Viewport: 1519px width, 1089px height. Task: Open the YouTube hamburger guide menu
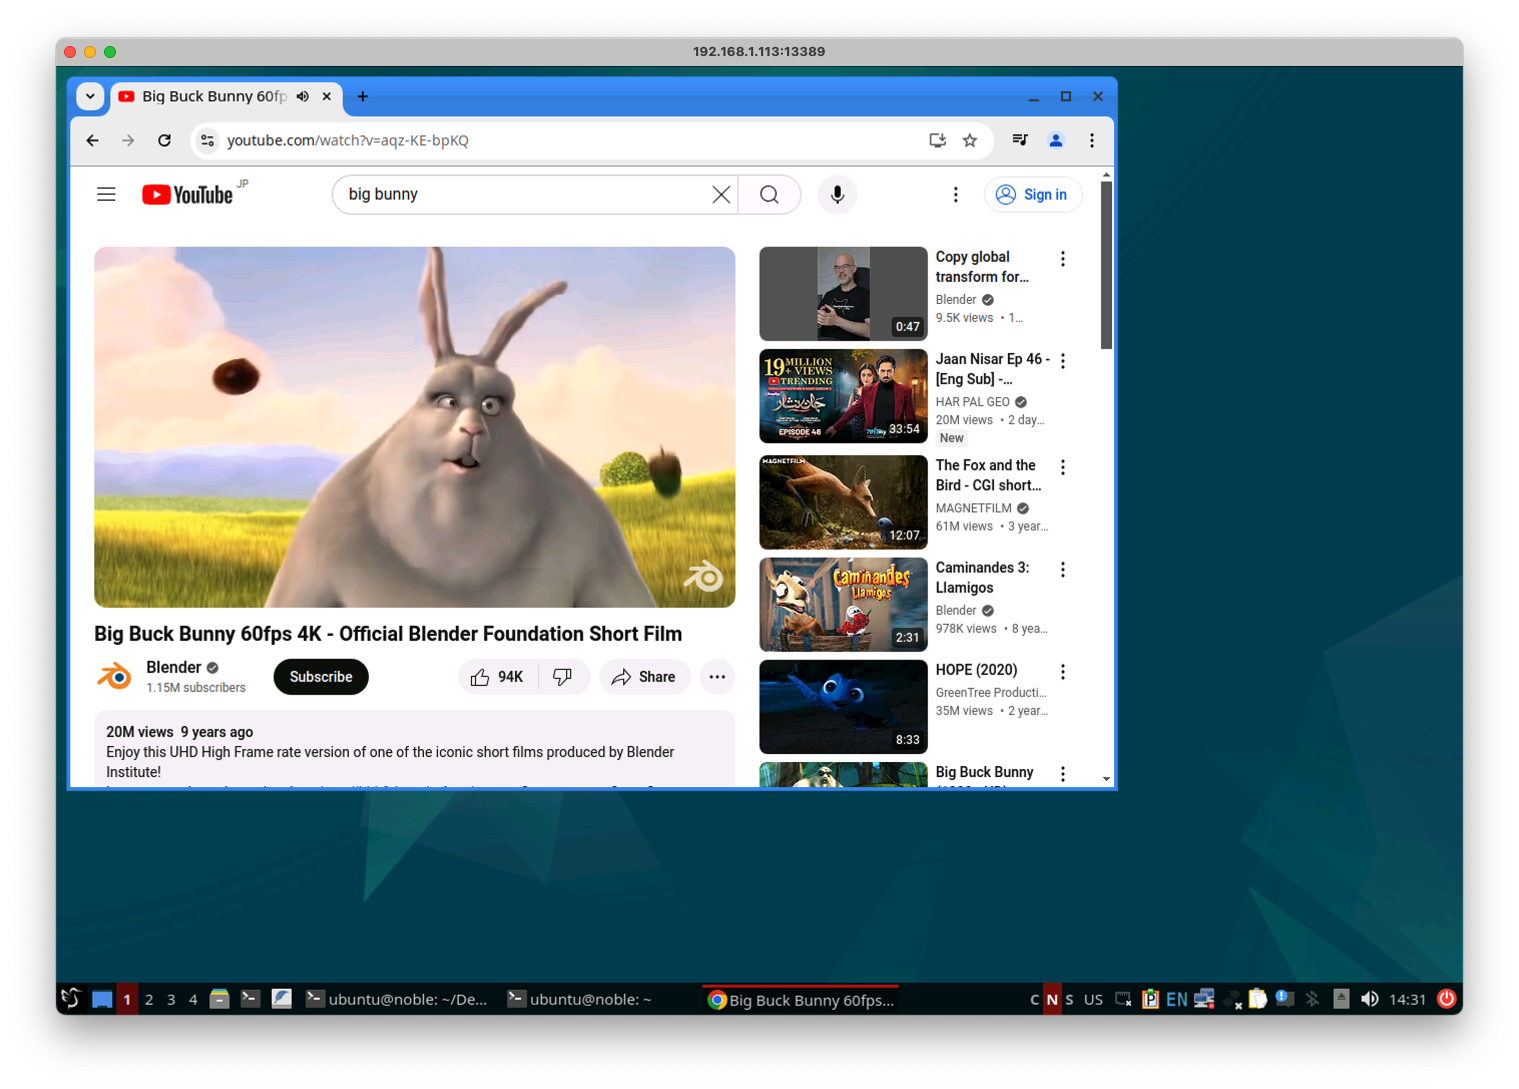click(x=106, y=194)
